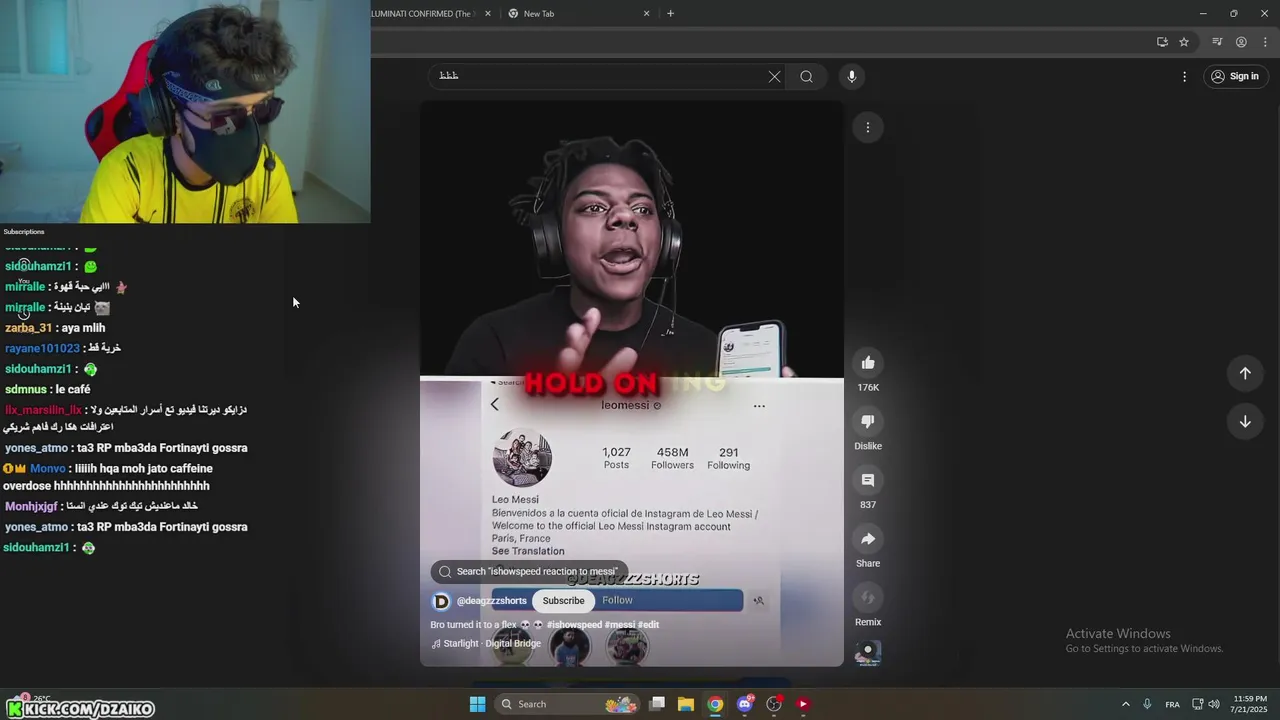Open a new browser tab with plus

coord(670,13)
